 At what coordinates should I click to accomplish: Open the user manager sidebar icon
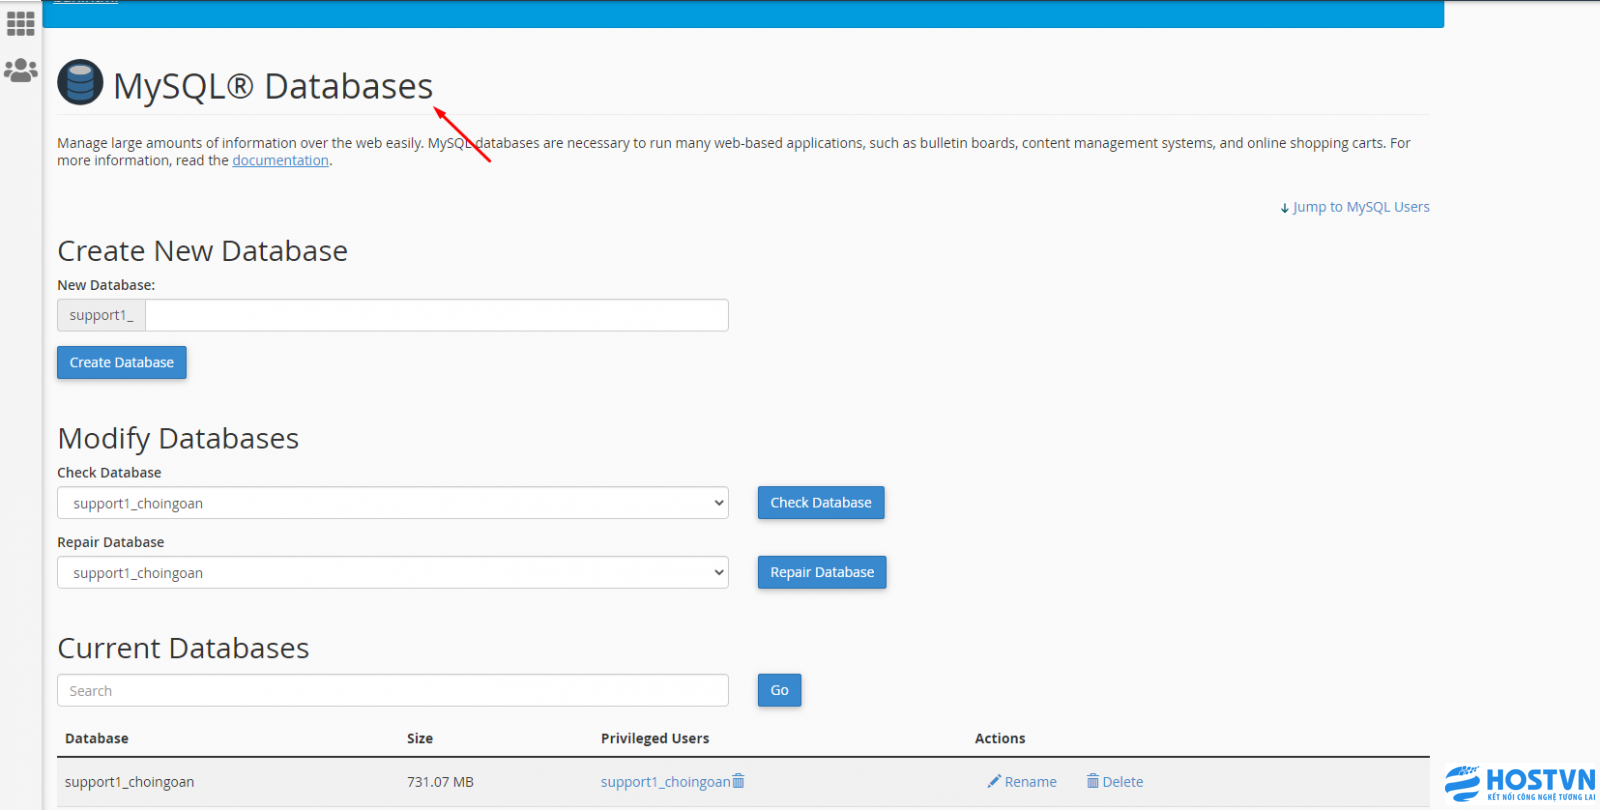(21, 70)
